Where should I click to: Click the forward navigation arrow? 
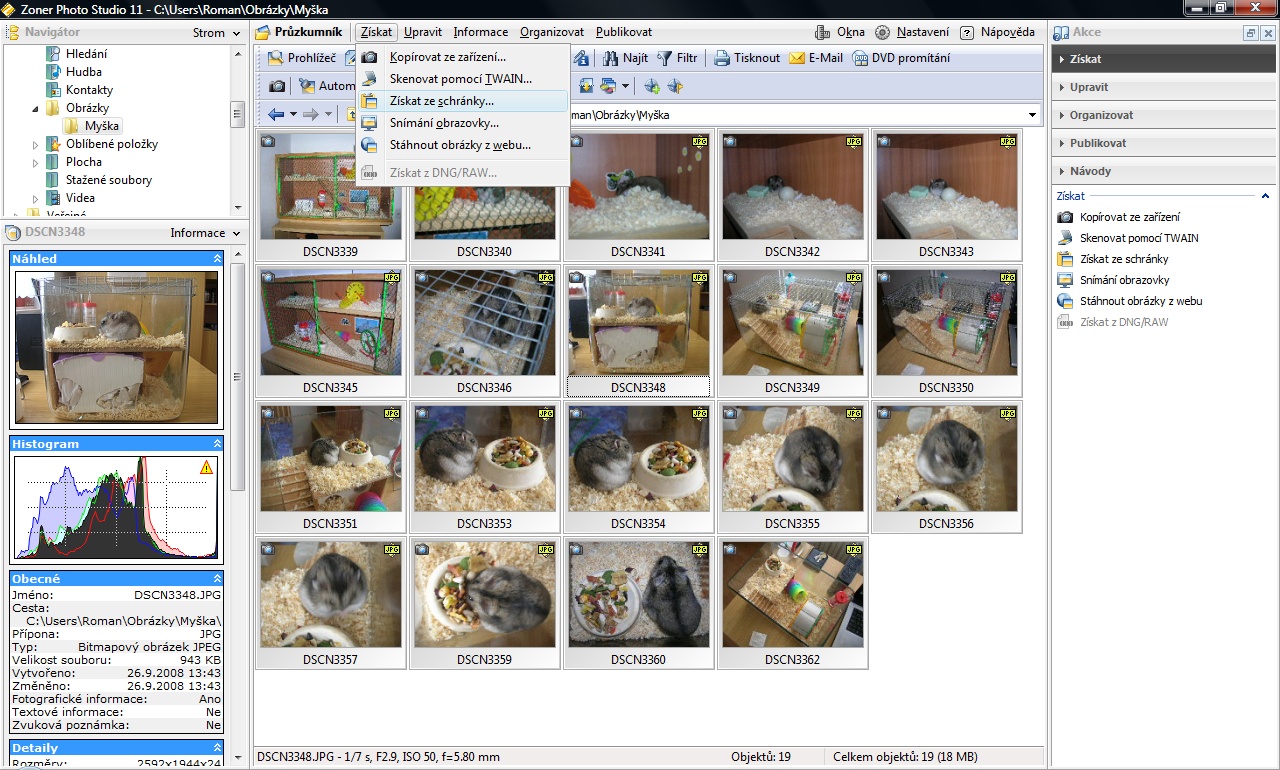310,114
